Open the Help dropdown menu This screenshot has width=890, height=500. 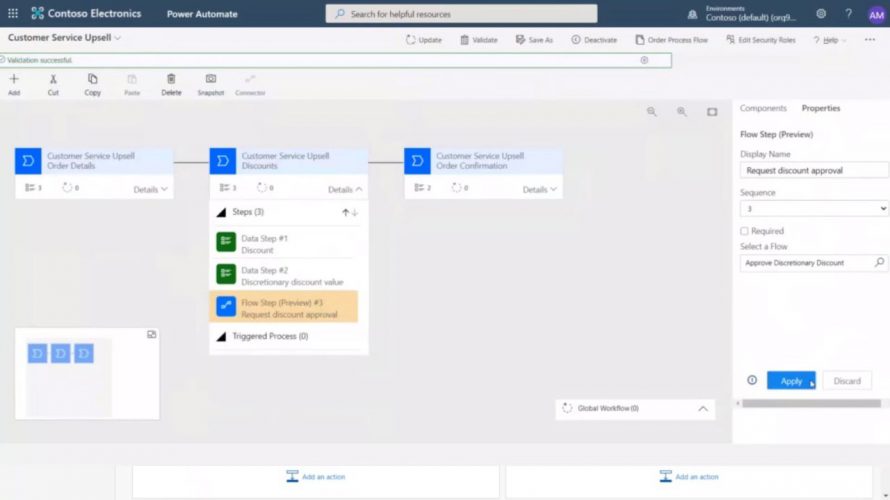coord(829,40)
